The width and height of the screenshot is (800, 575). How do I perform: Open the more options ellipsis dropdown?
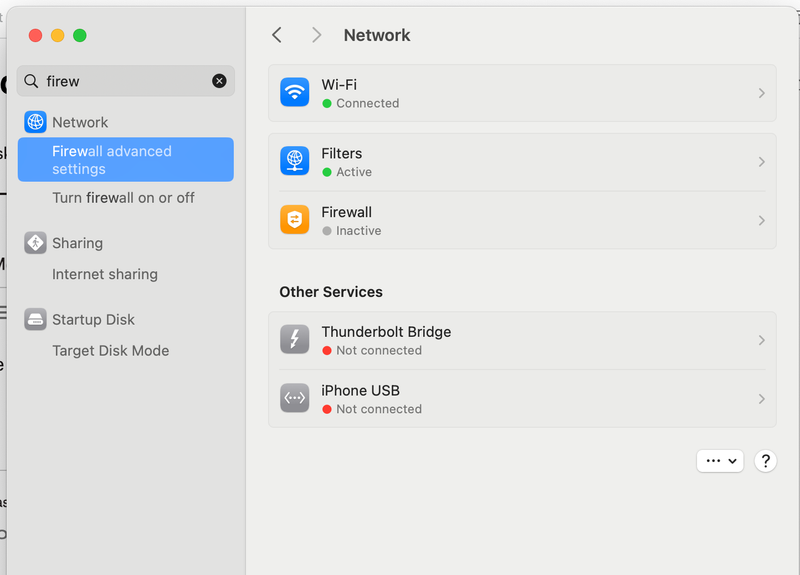click(720, 461)
